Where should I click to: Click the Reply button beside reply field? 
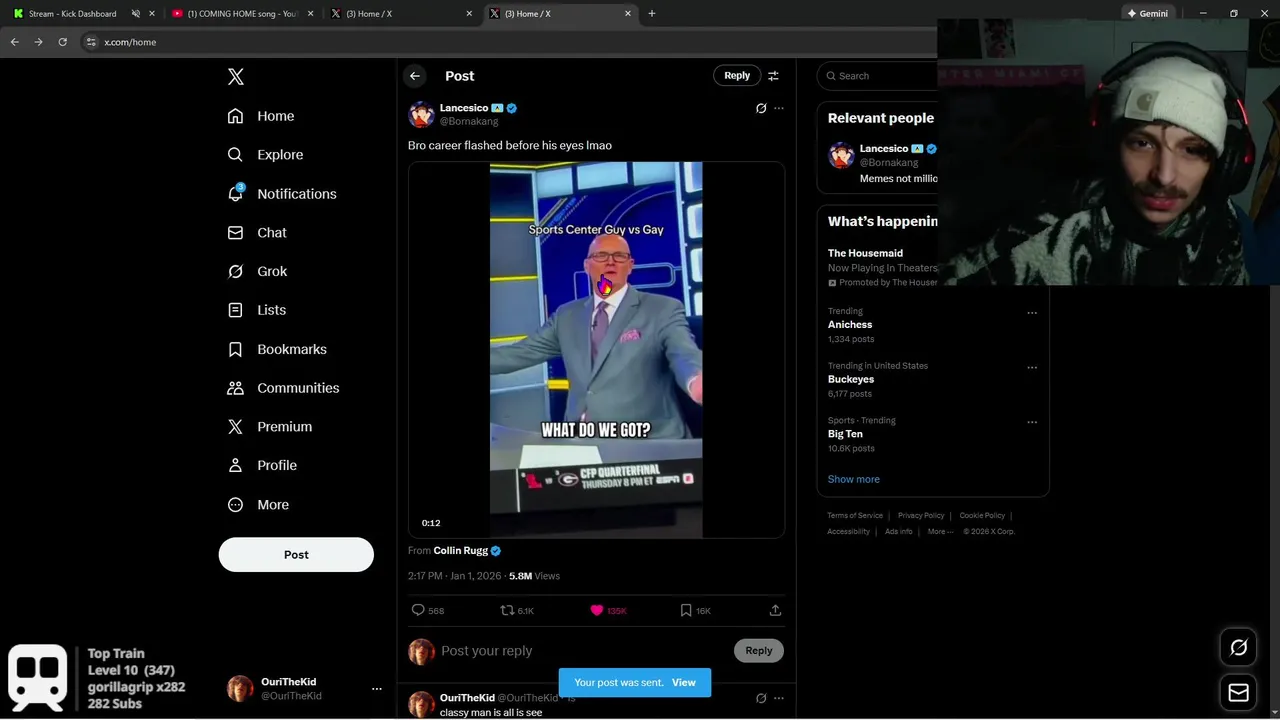[759, 651]
